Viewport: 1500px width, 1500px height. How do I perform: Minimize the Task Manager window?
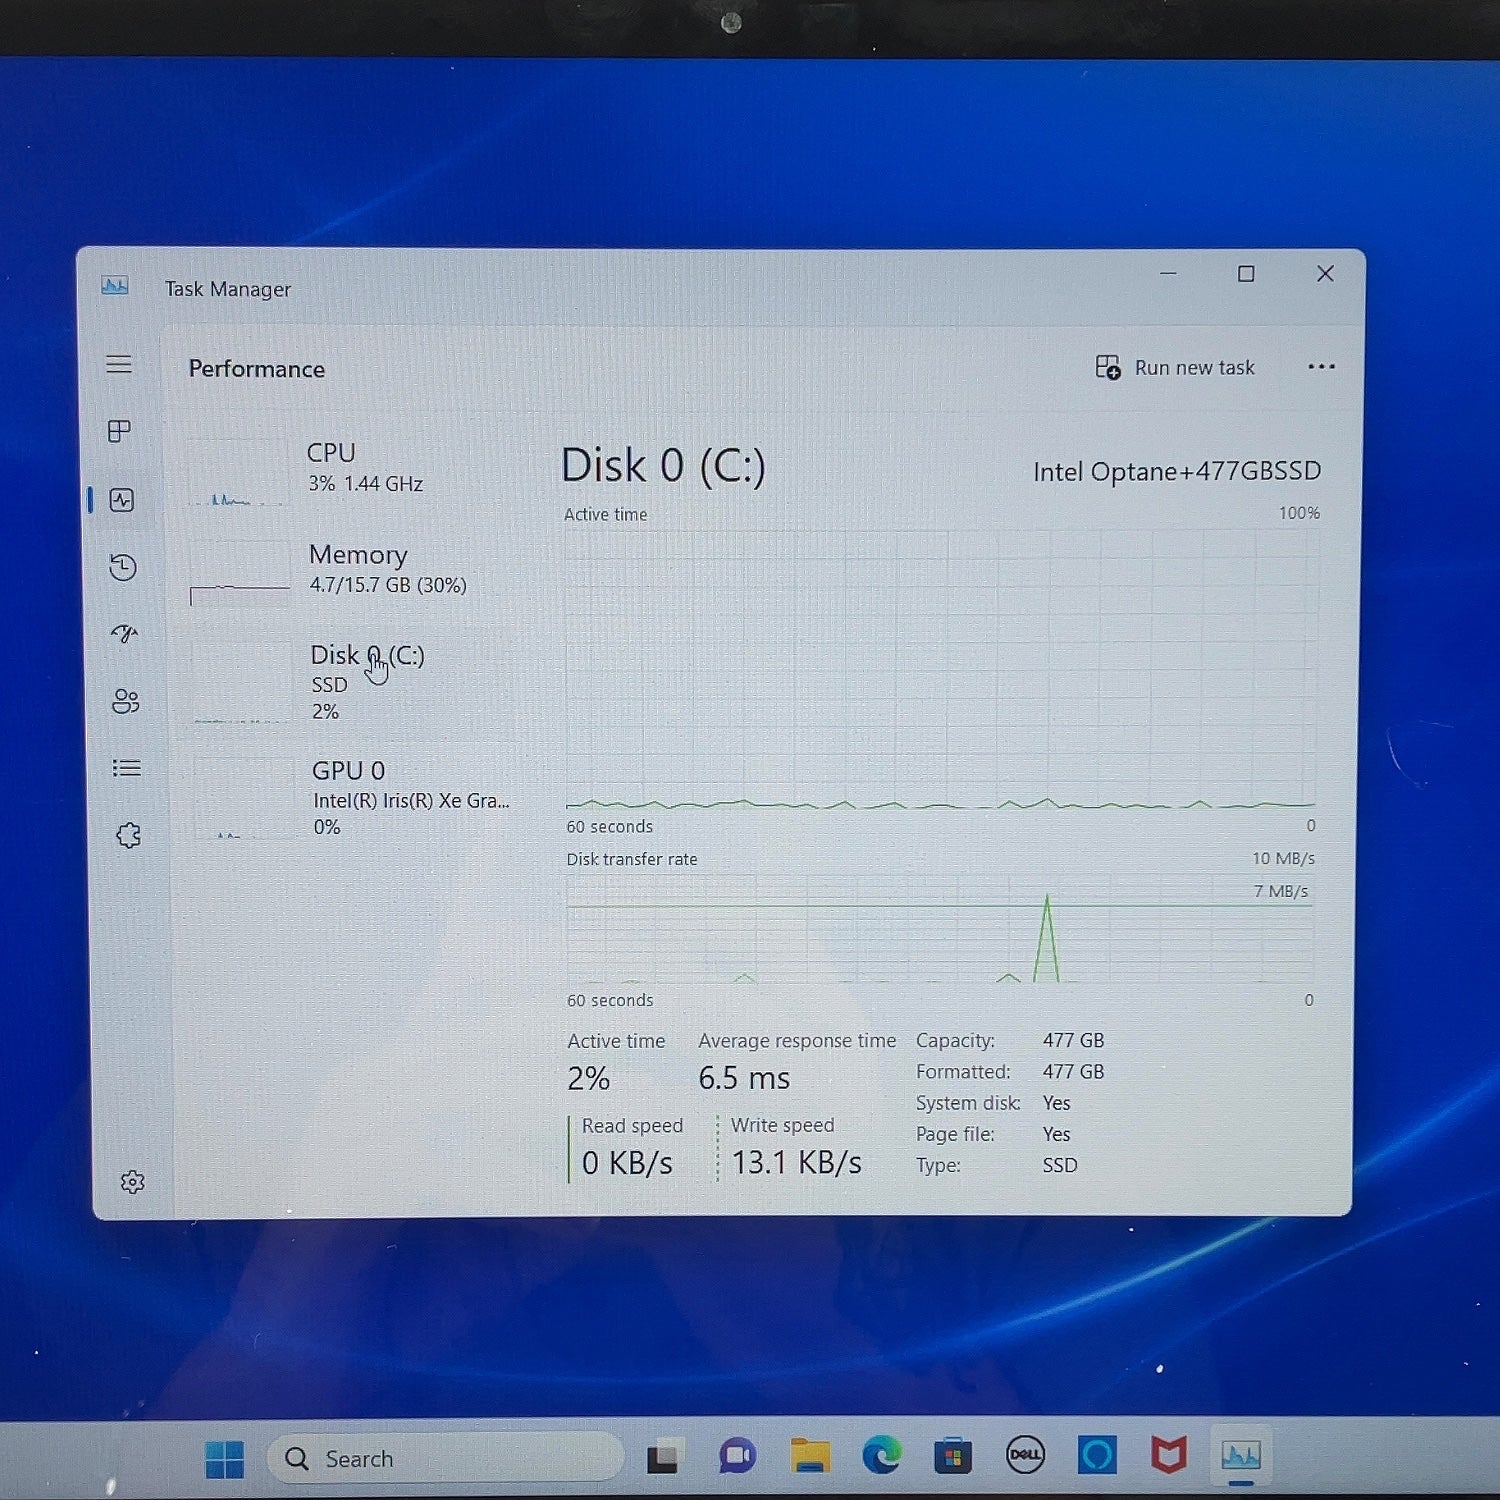pyautogui.click(x=1168, y=273)
